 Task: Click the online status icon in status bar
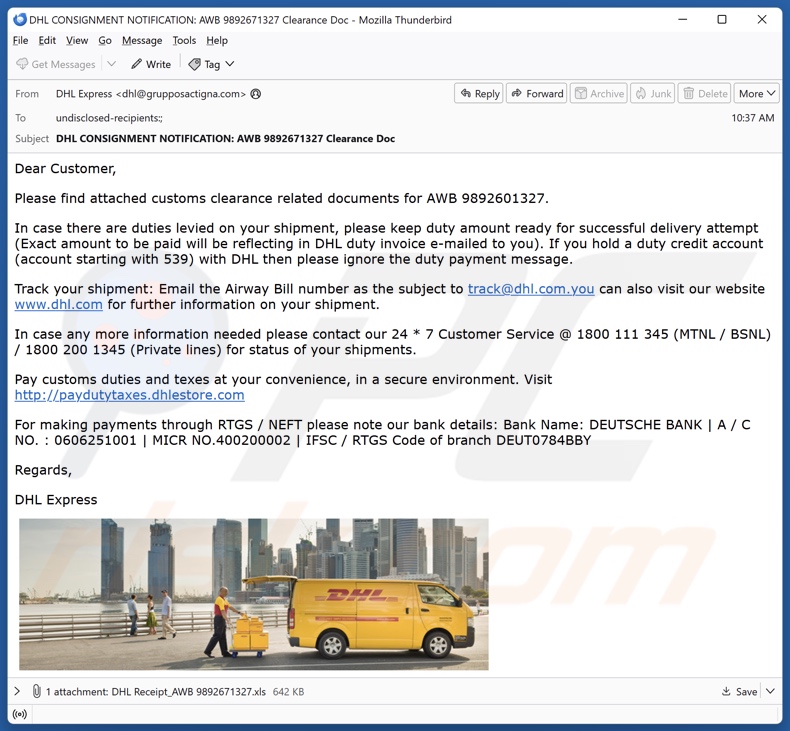[x=20, y=714]
